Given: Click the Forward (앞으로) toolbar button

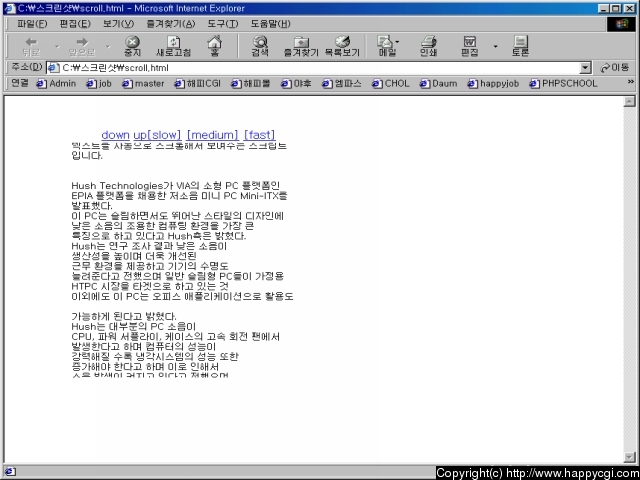Looking at the screenshot, I should 82,46.
